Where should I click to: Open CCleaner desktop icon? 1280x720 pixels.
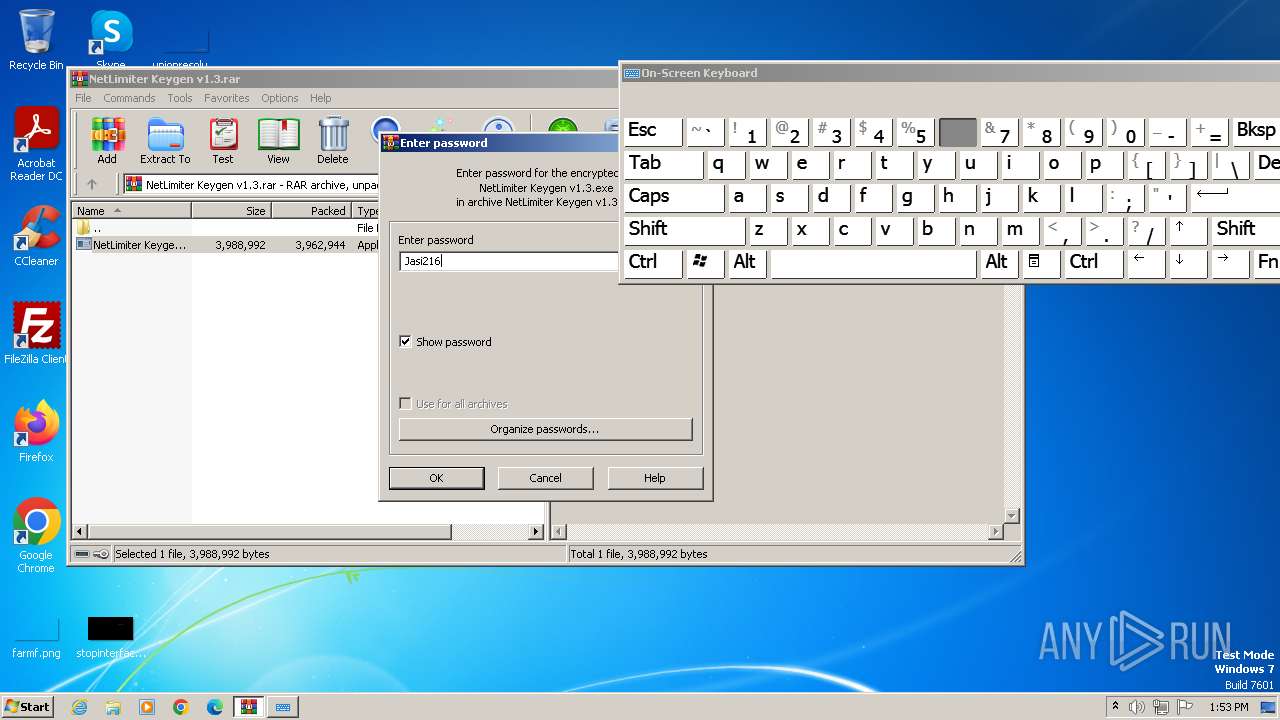click(x=36, y=236)
